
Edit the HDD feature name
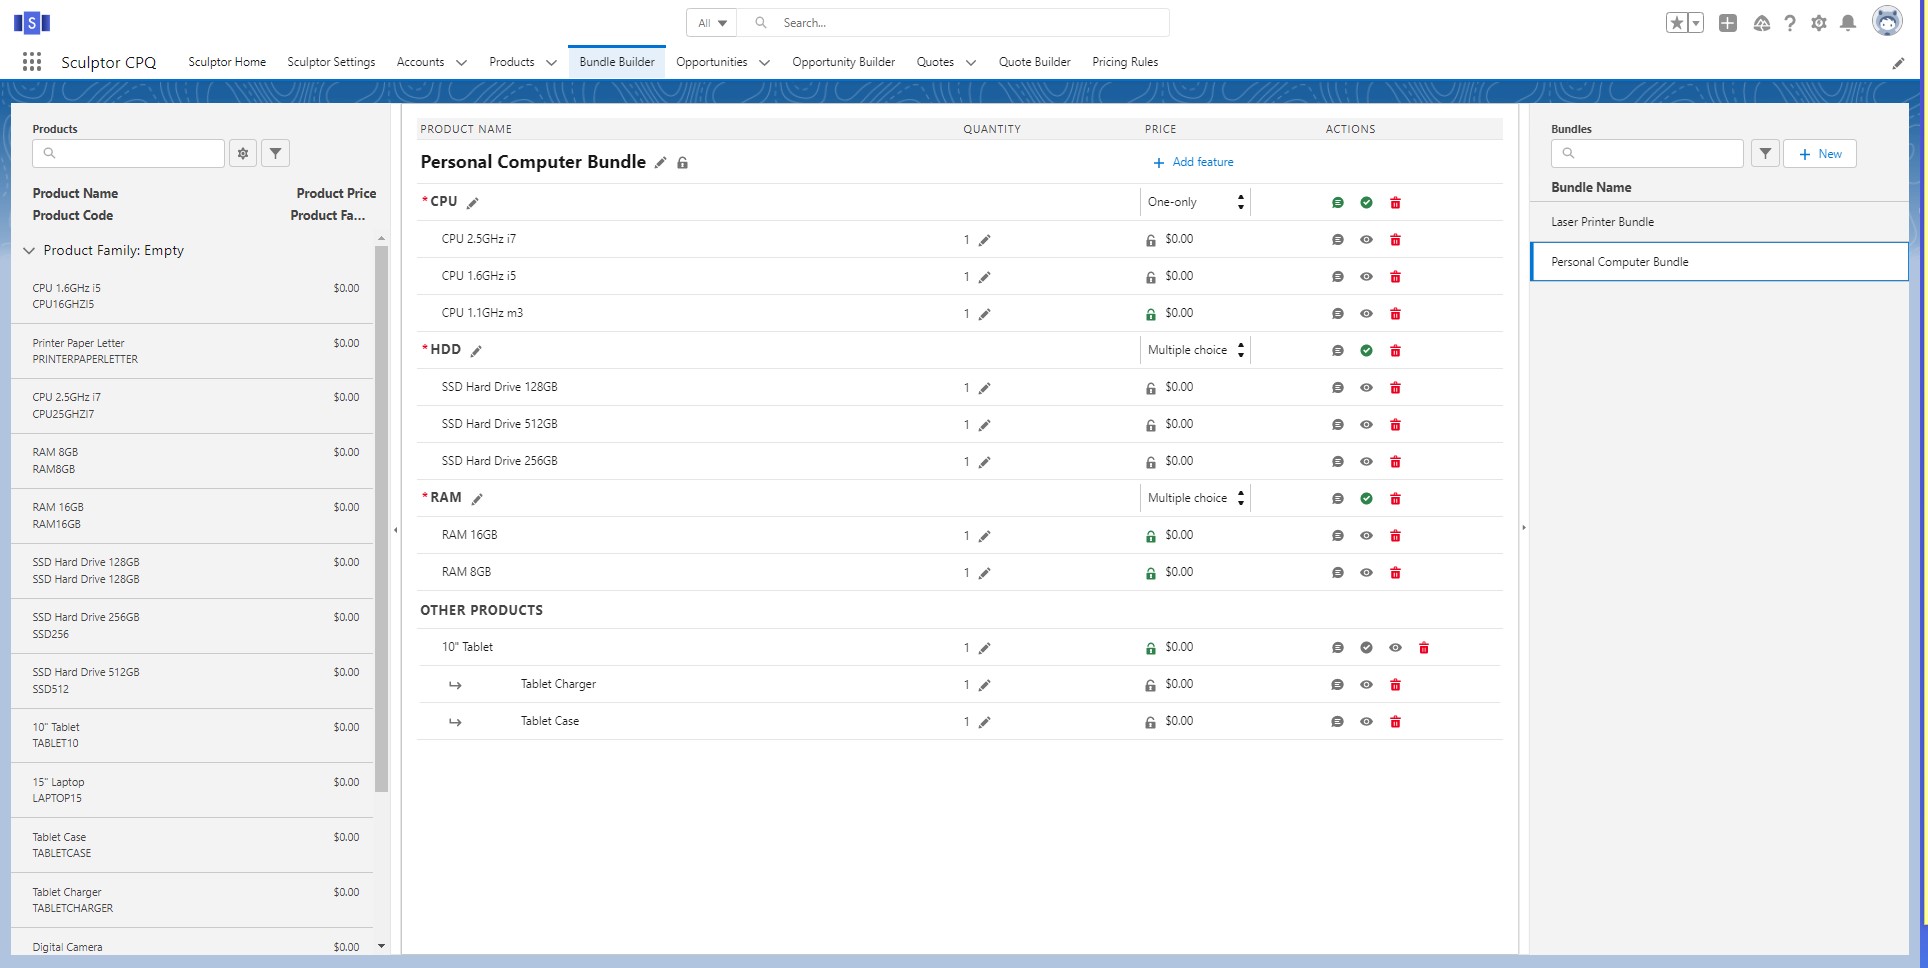point(476,351)
